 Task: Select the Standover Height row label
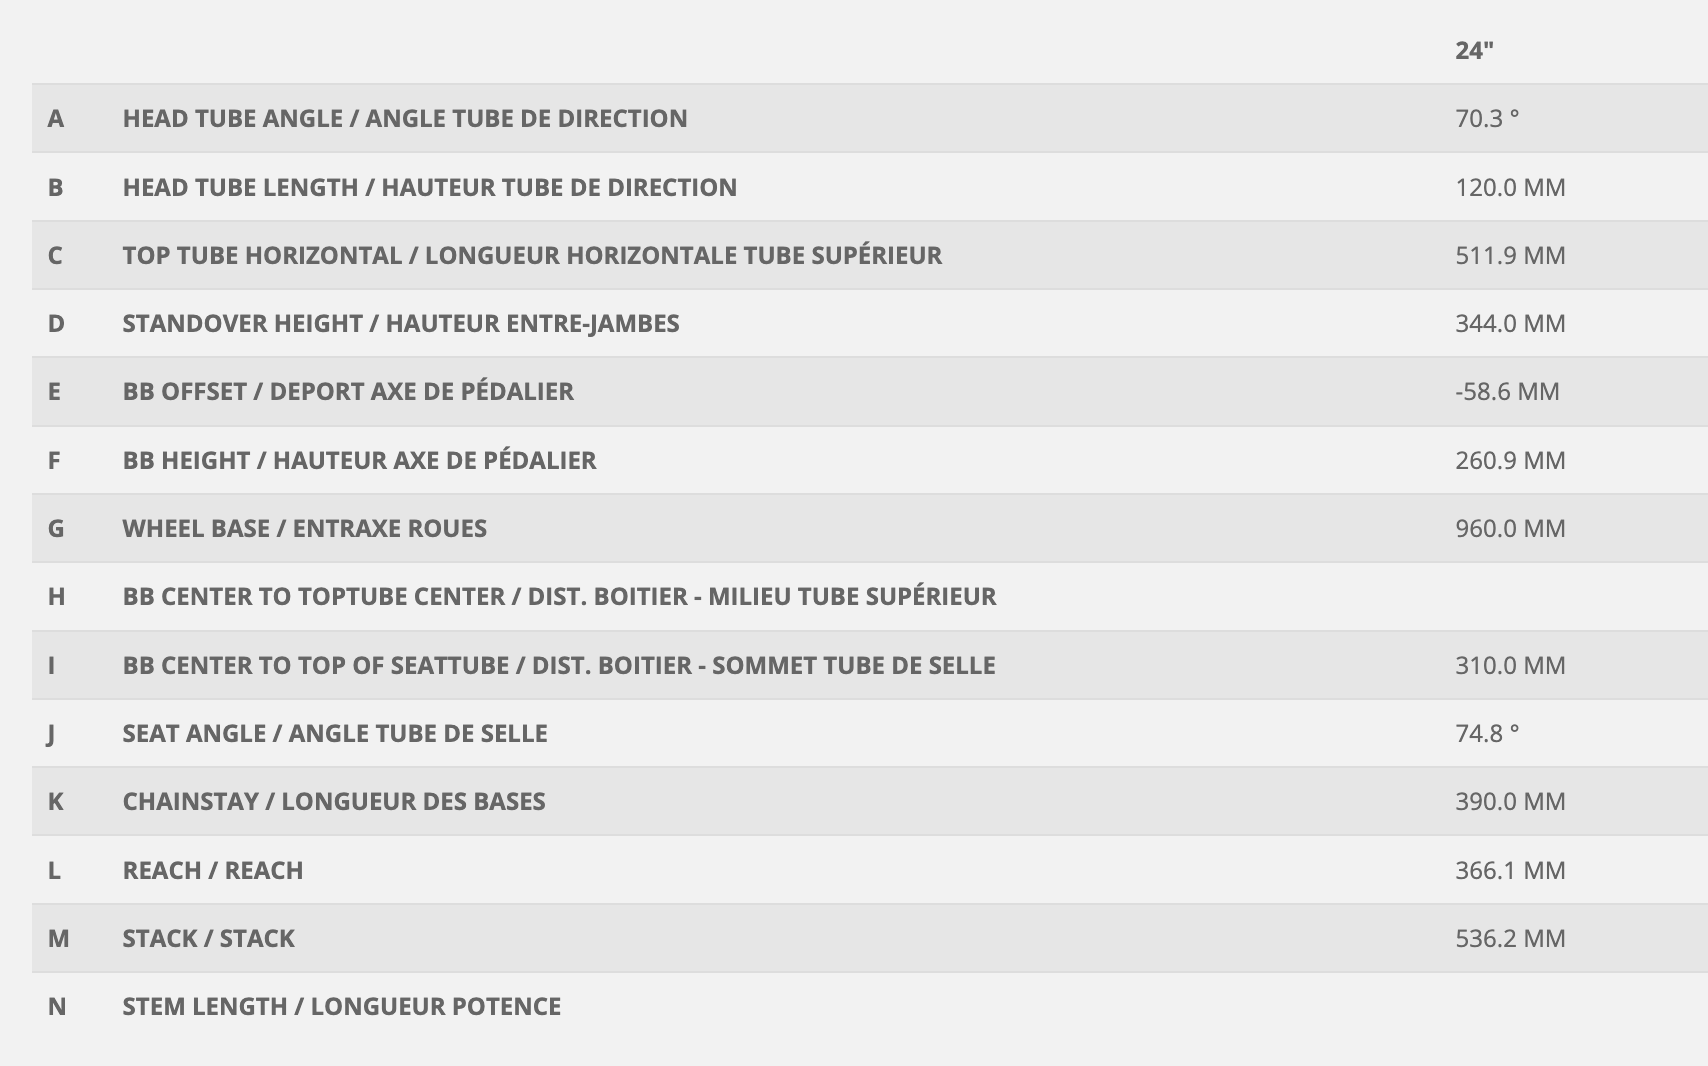pos(400,323)
